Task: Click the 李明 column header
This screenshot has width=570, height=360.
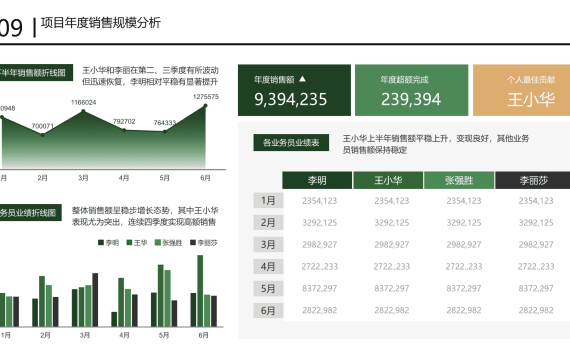Action: tap(317, 180)
